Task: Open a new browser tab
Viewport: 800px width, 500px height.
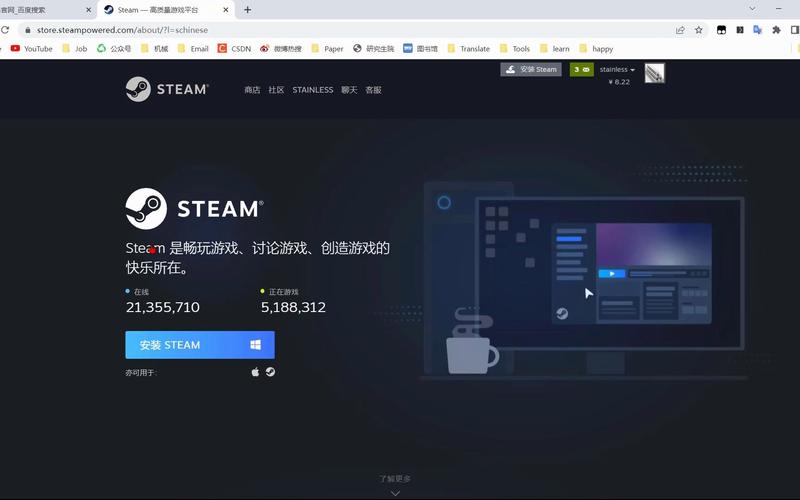Action: 247,10
